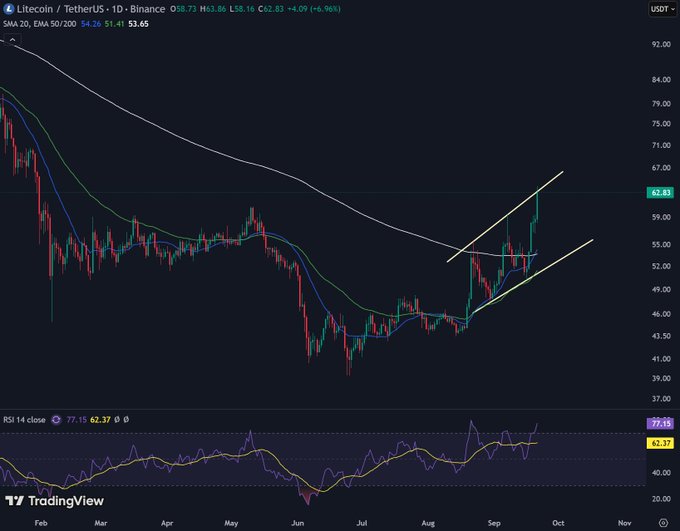This screenshot has height=531, width=680.
Task: Click the 40.00 RSI axis label
Action: 661,472
